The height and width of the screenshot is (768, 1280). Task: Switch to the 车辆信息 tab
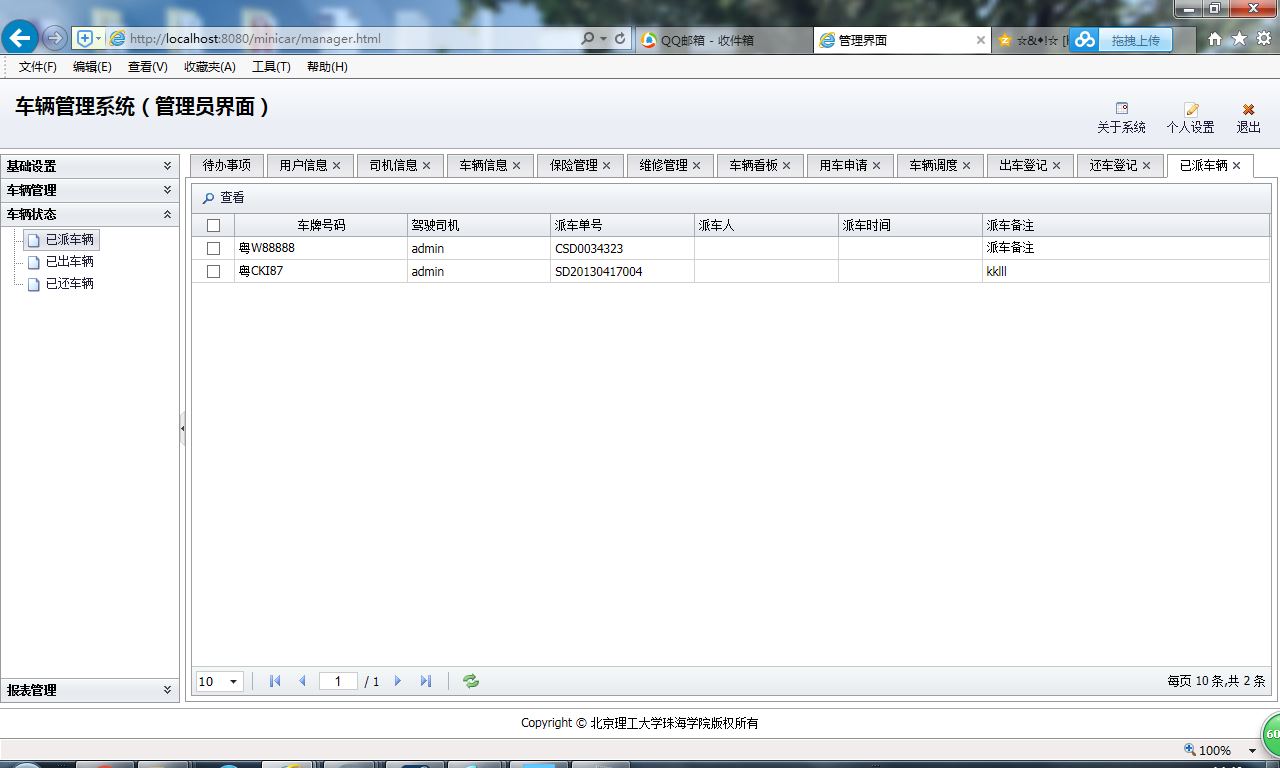pos(482,165)
